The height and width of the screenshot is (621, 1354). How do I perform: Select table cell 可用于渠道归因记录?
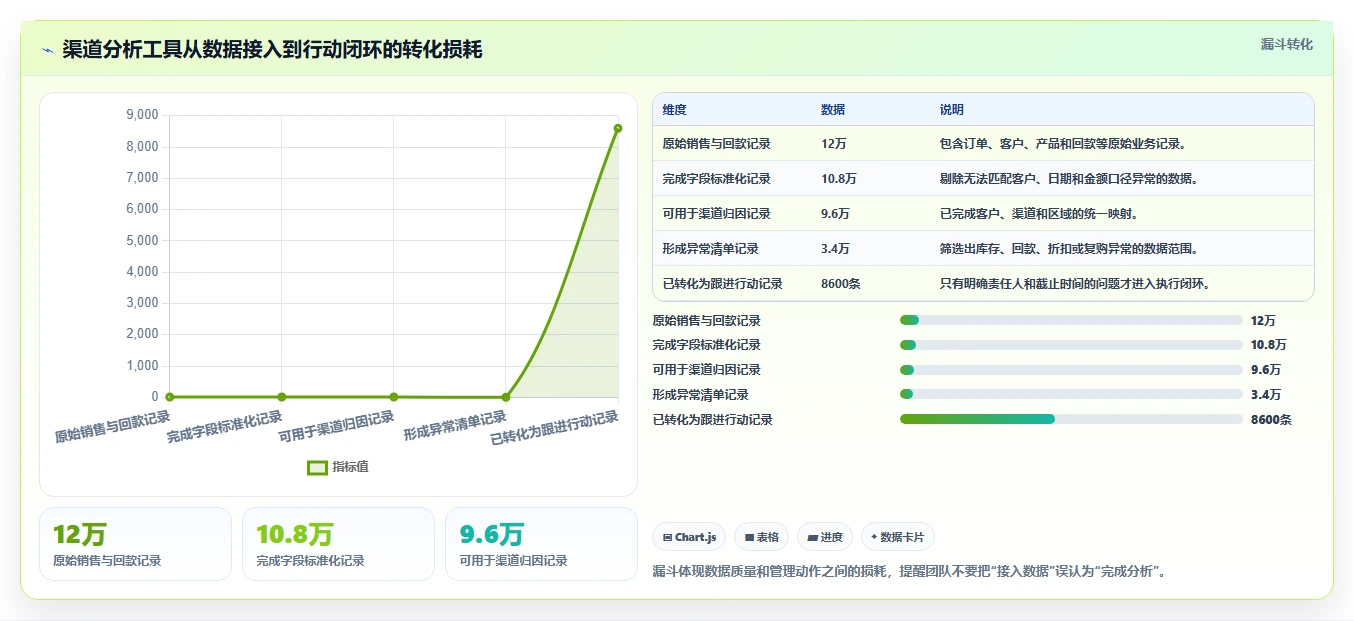coord(716,214)
